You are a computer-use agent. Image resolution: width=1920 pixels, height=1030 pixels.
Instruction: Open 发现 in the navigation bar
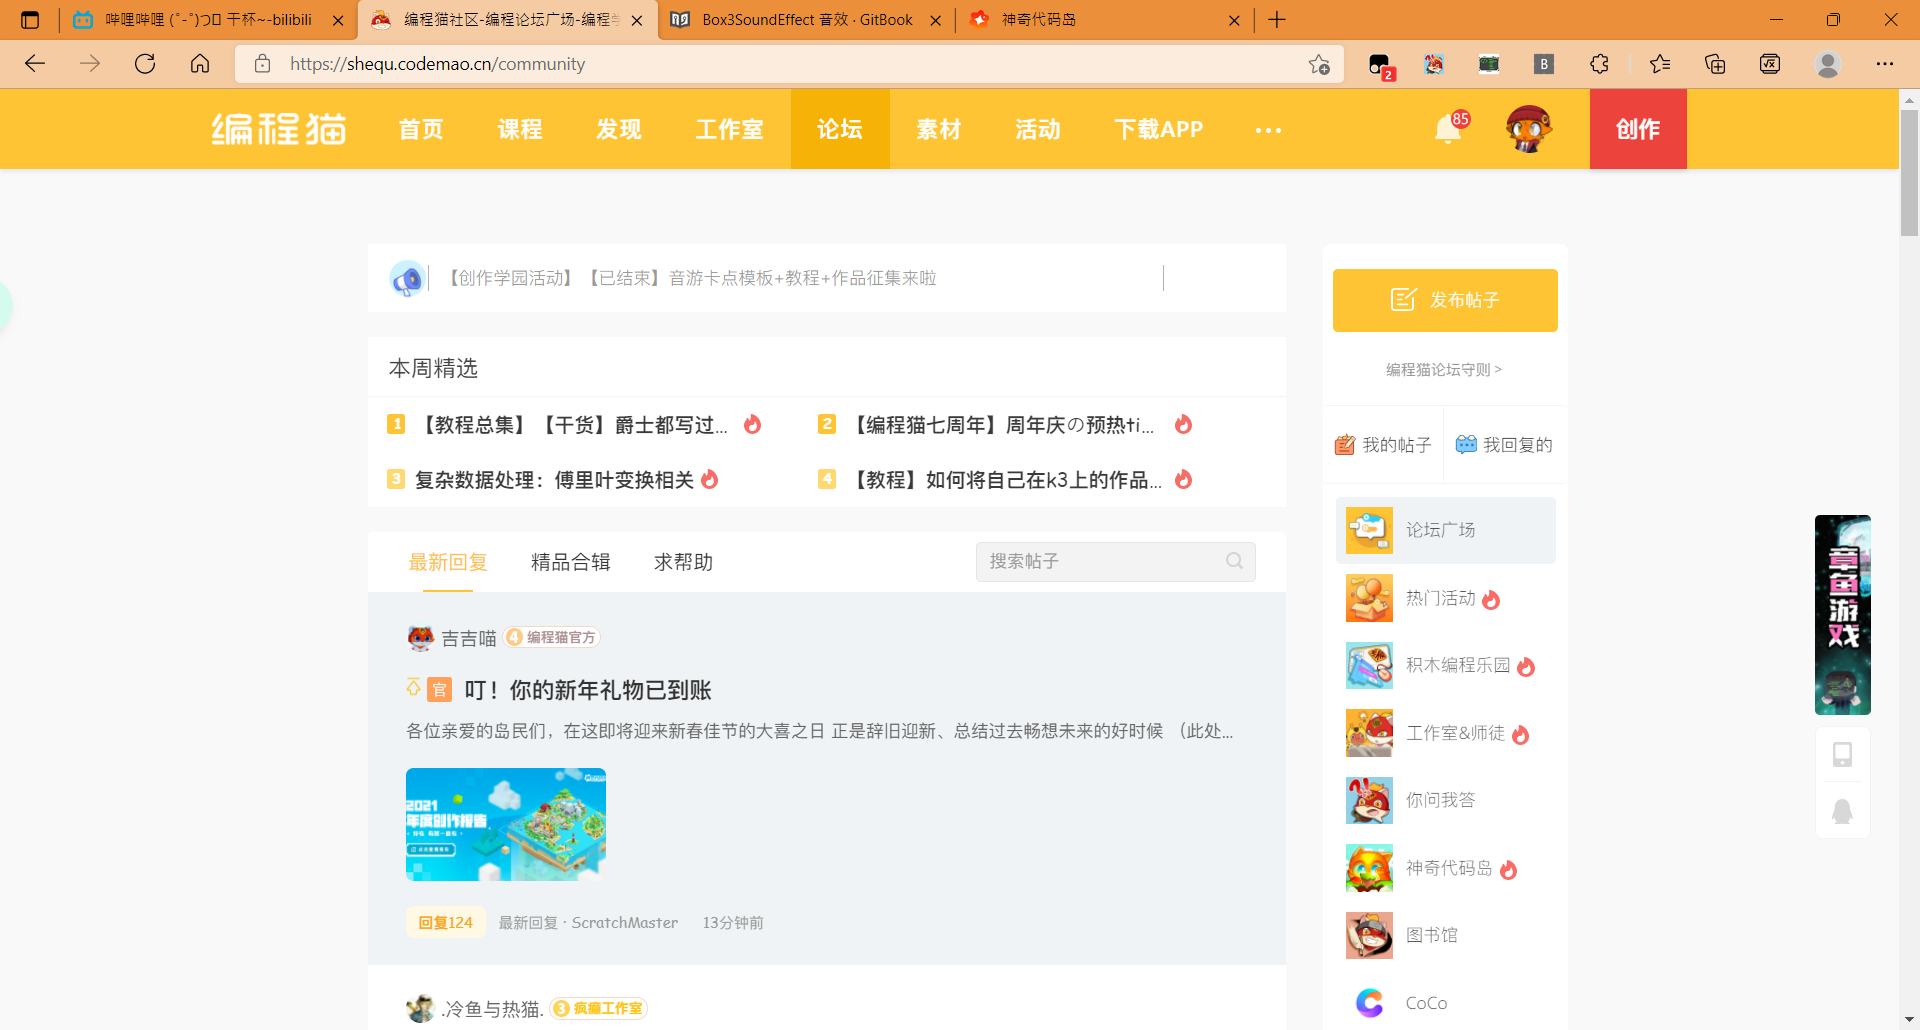[x=619, y=129]
